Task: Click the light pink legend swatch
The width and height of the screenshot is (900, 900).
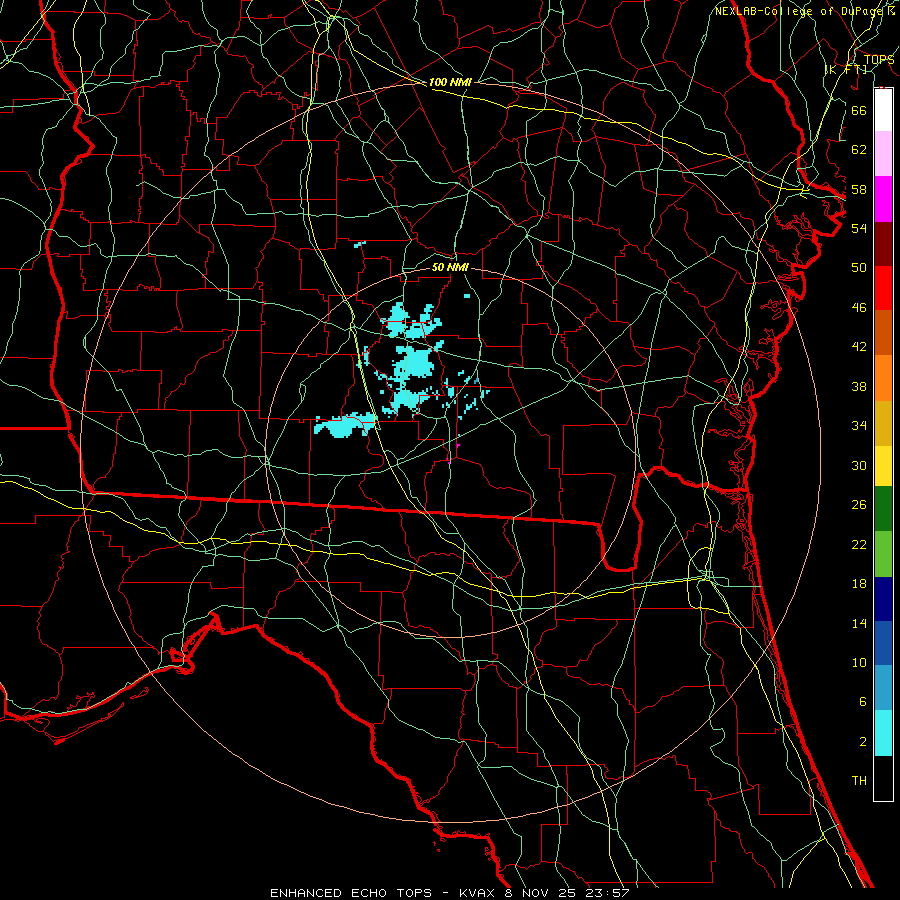Action: [883, 153]
